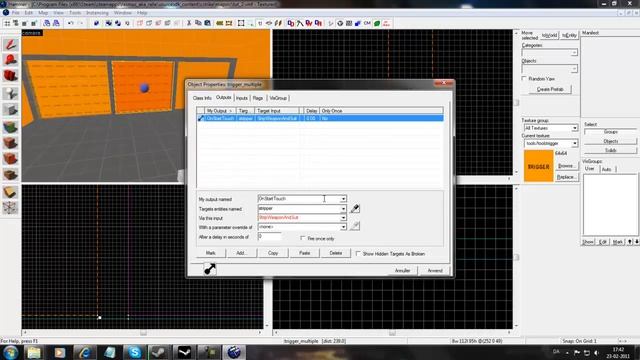Open the Toggle Texture Application tool
This screenshot has height=360, width=640.
[x=10, y=127]
